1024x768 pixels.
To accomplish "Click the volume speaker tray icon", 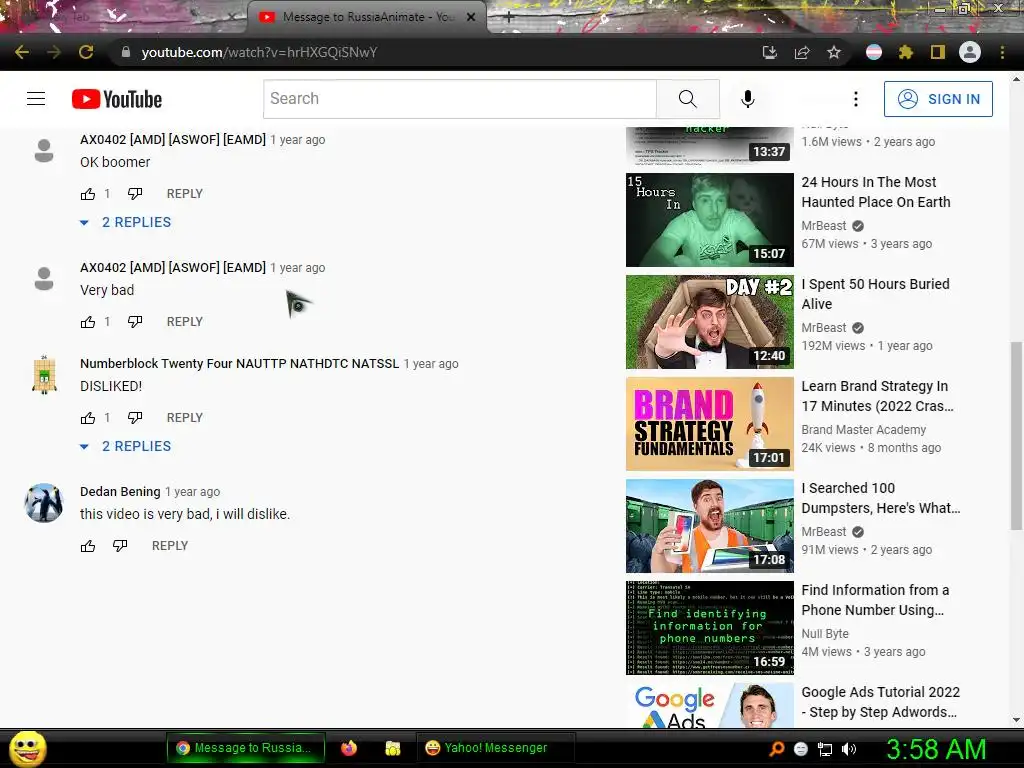I will pos(849,749).
